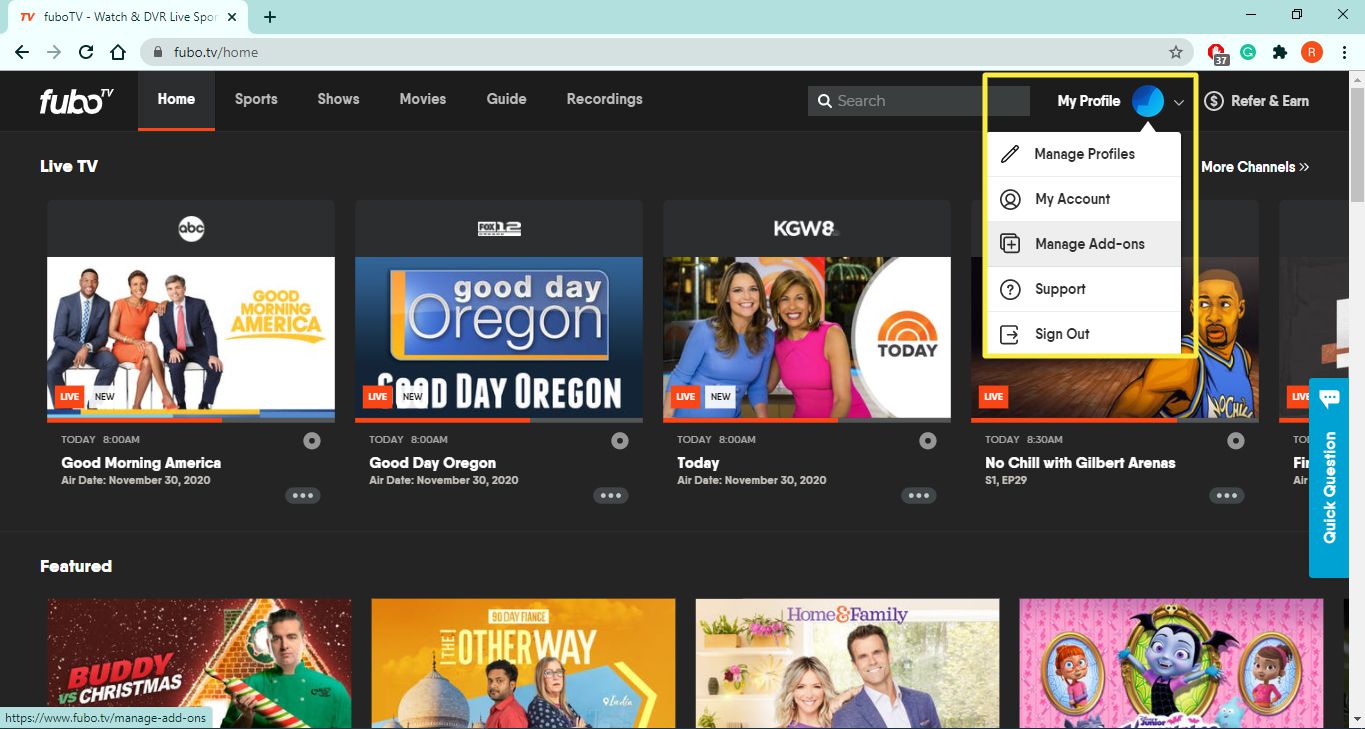1365x729 pixels.
Task: Click the fuboTV browser tab
Action: pyautogui.click(x=126, y=17)
